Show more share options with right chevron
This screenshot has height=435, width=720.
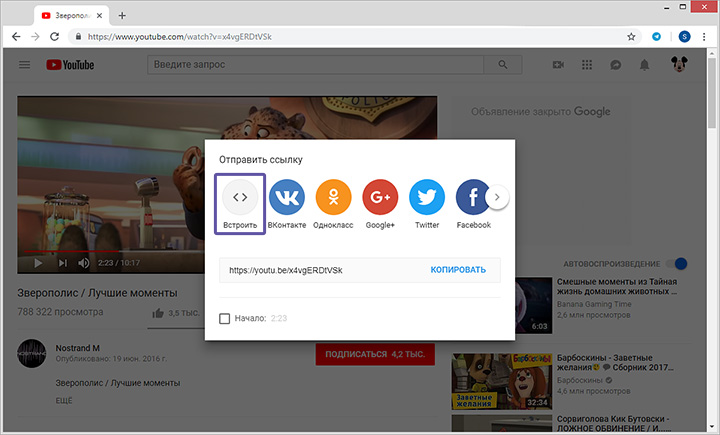point(497,197)
